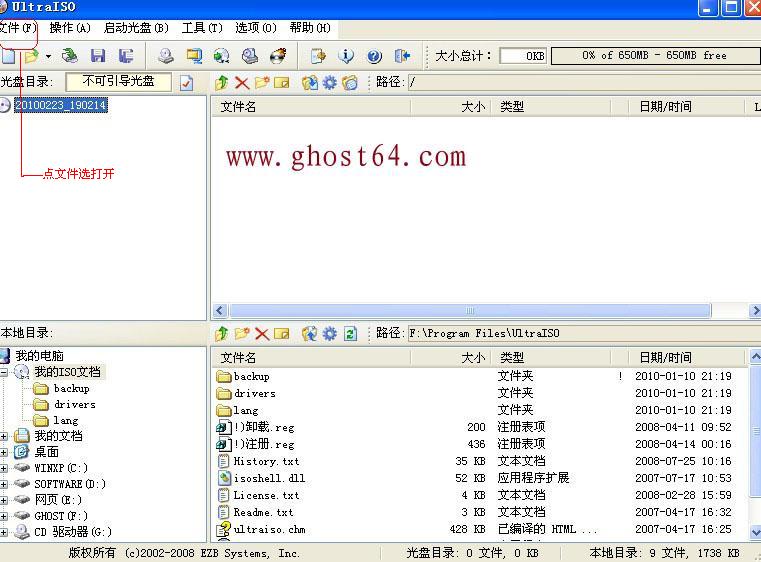Click the Save floppy disk icon
761x562 pixels.
[98, 56]
